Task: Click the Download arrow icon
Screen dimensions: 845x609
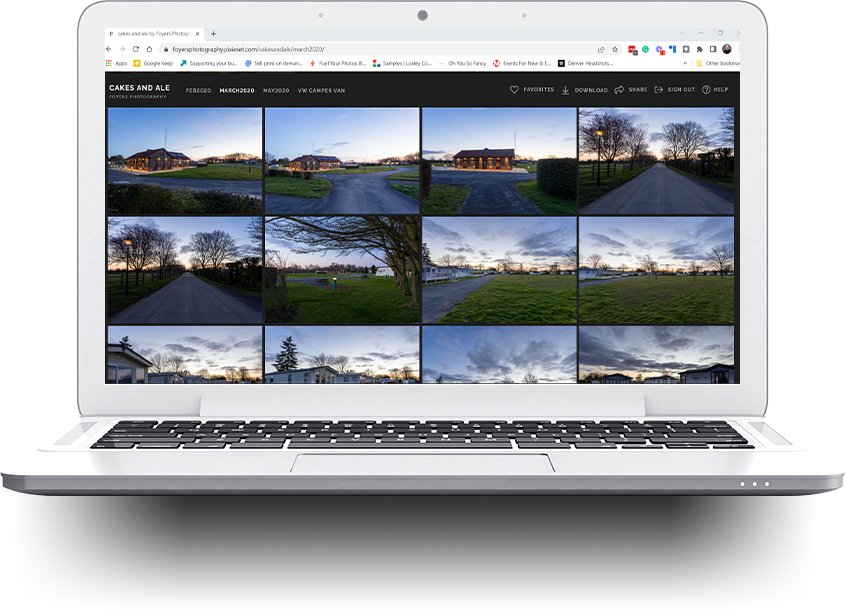Action: (565, 90)
